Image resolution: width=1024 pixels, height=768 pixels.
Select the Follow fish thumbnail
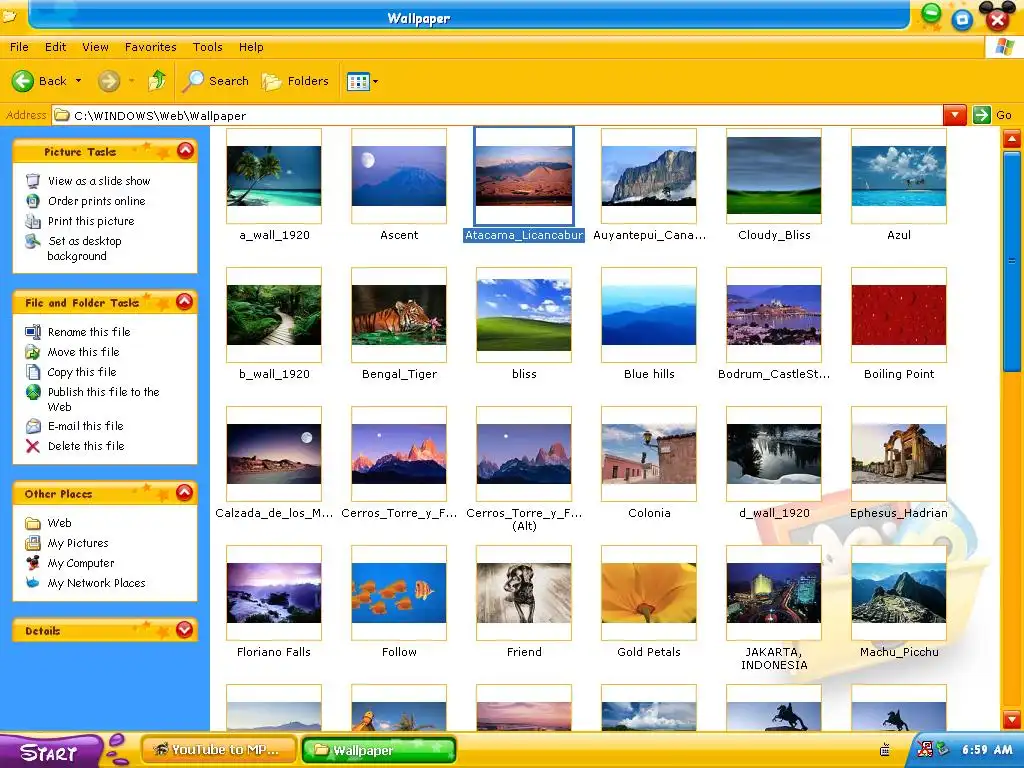tap(399, 593)
